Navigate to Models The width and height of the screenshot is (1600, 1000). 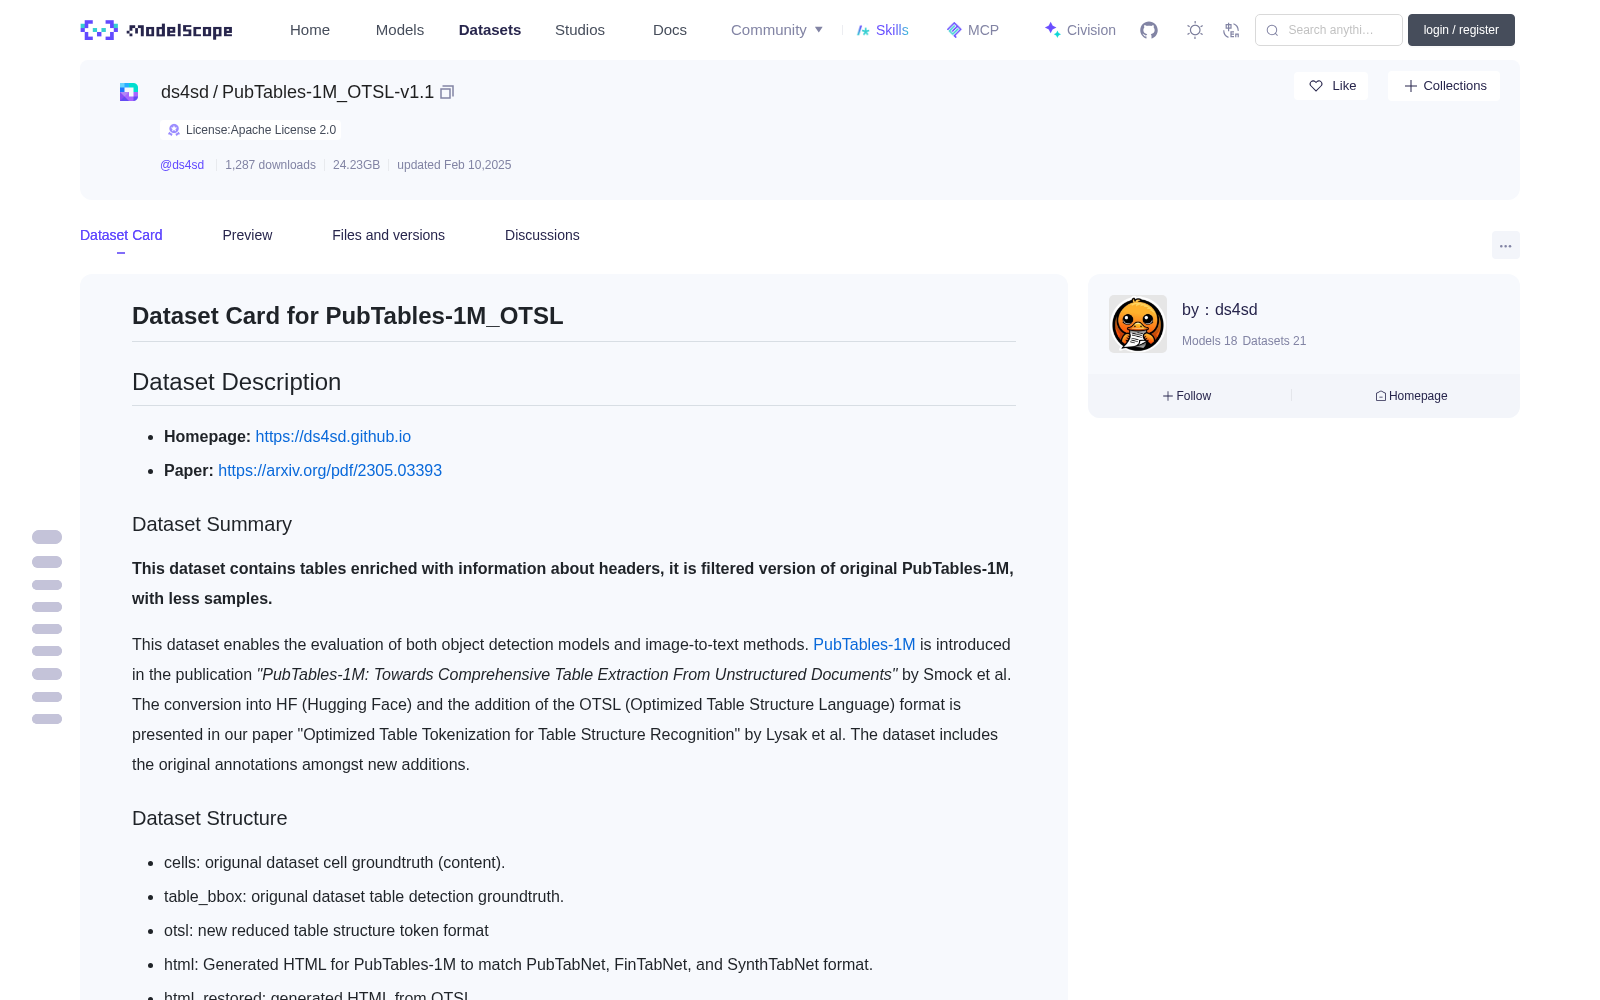pos(400,30)
